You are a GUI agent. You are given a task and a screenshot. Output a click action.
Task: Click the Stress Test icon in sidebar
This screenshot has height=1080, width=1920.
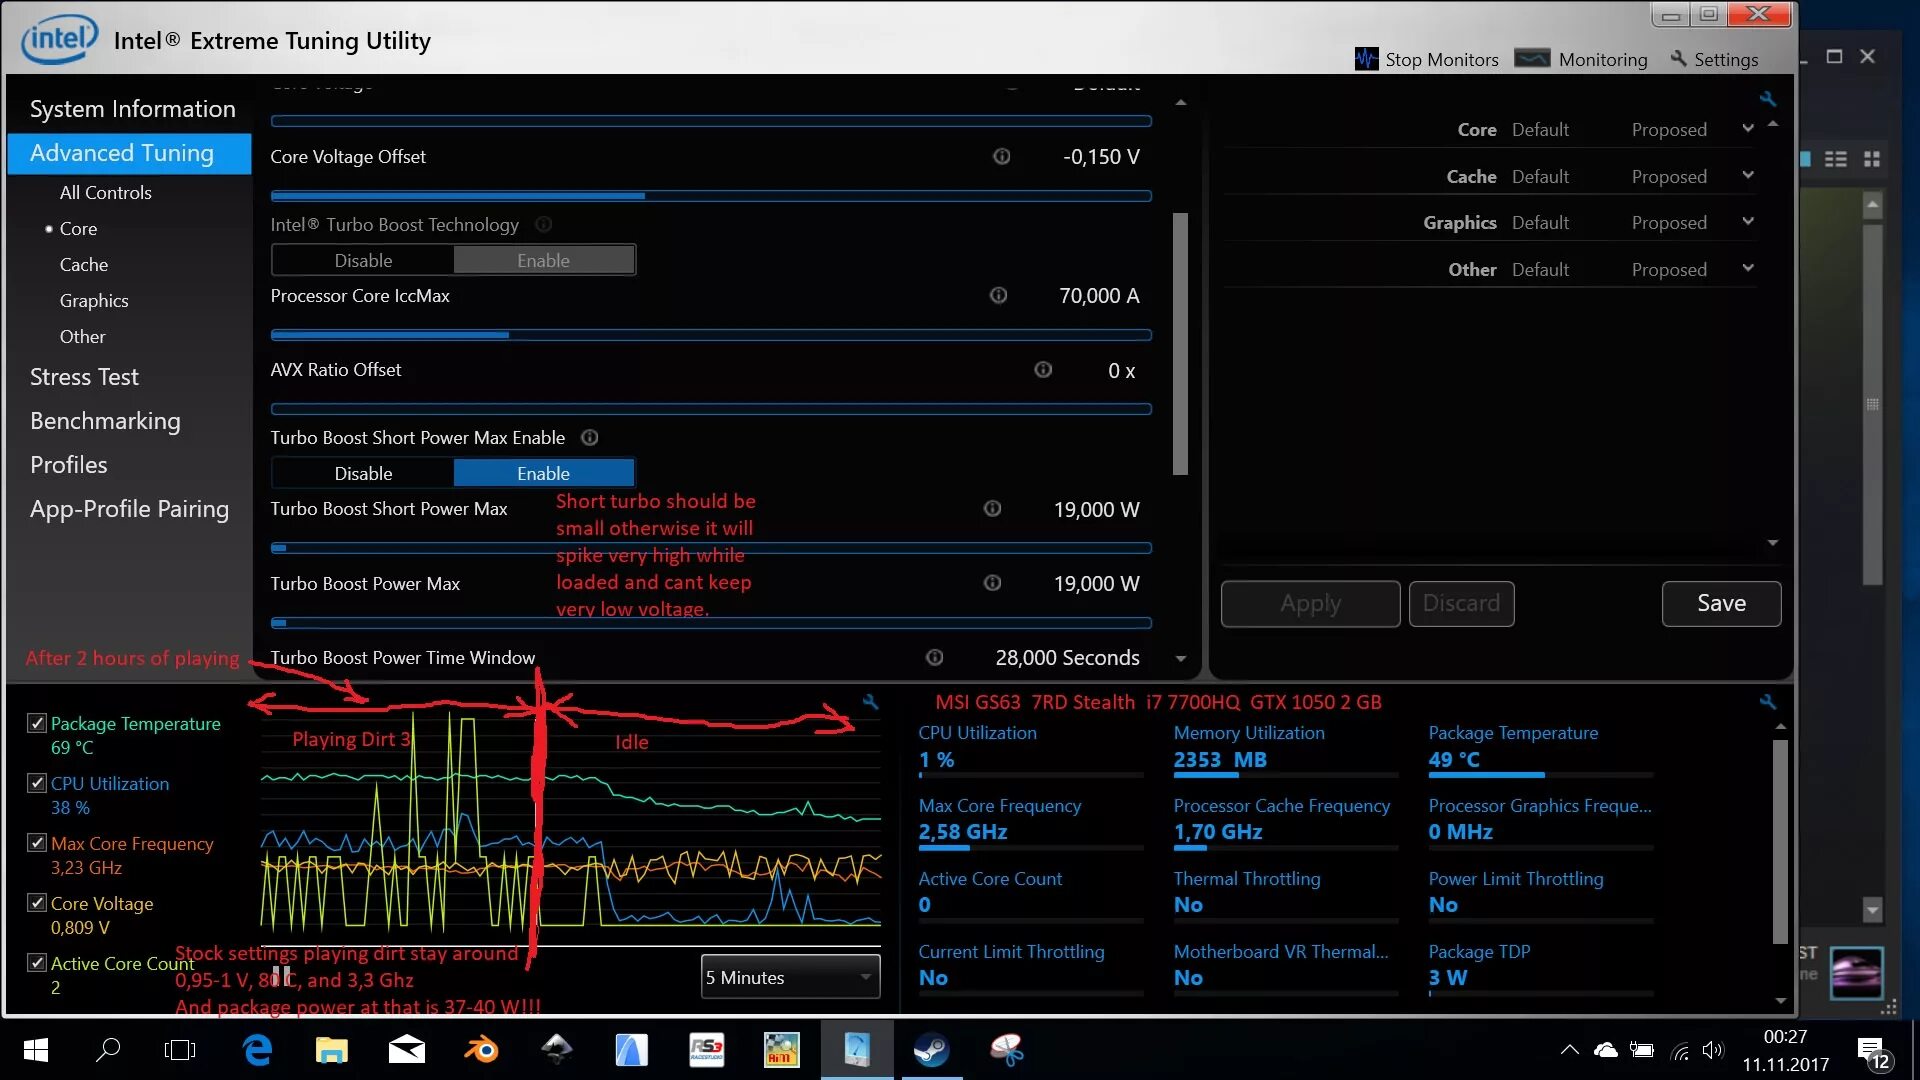pos(84,376)
